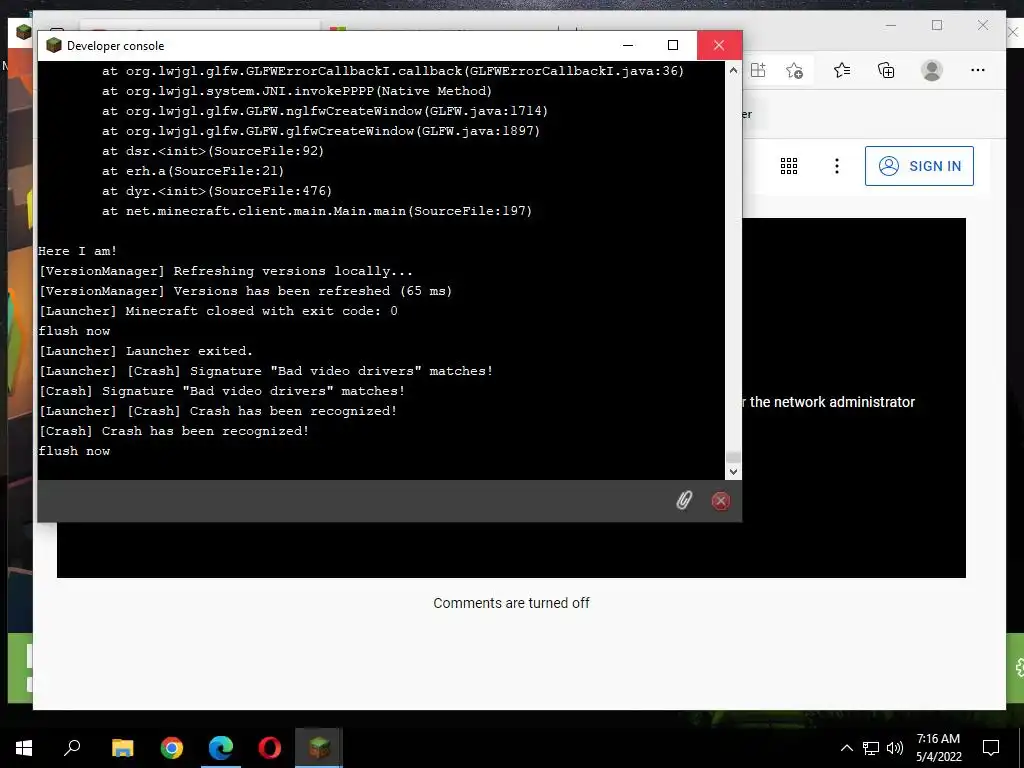The height and width of the screenshot is (768, 1024).
Task: Open the YouTube apps grid icon
Action: point(789,166)
